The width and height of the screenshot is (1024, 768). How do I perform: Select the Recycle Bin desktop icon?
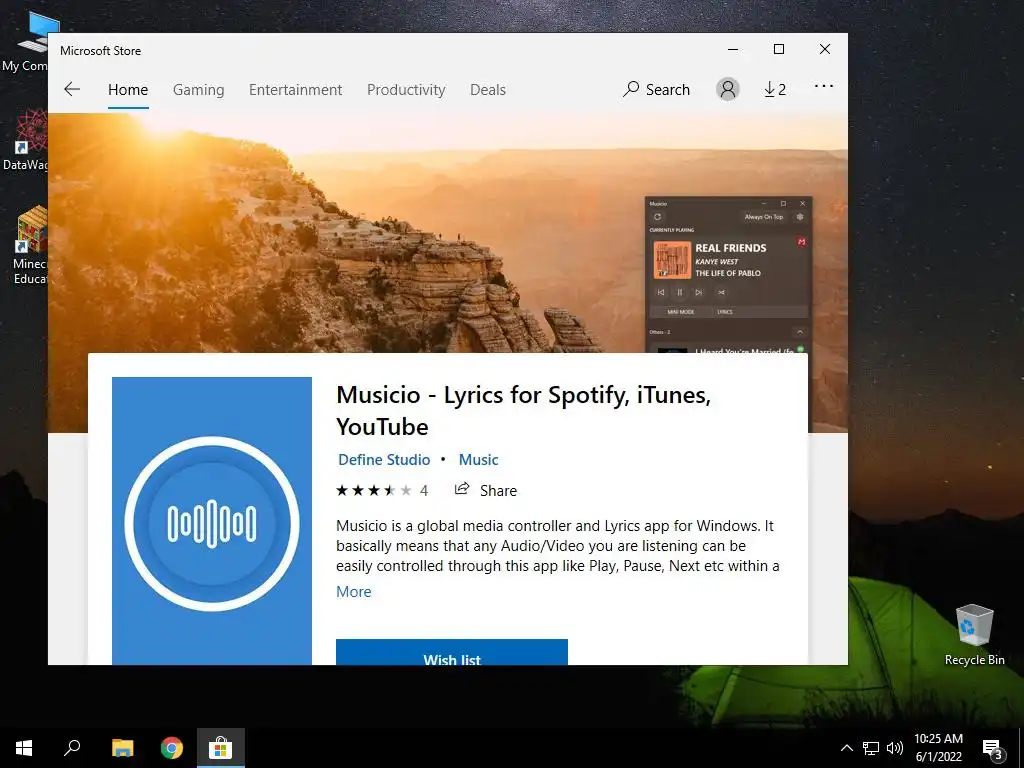pos(974,635)
